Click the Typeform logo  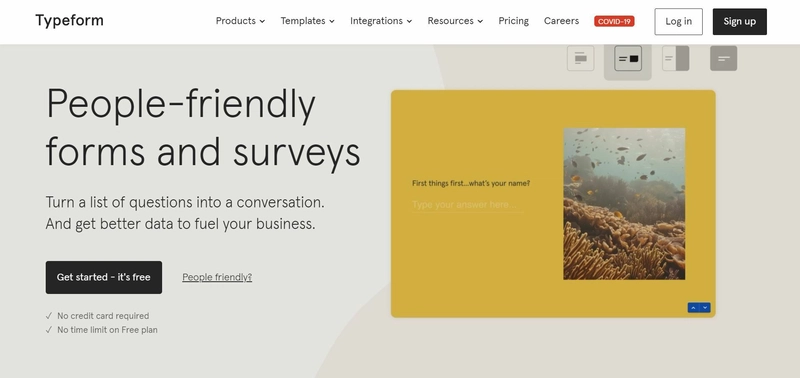[69, 20]
